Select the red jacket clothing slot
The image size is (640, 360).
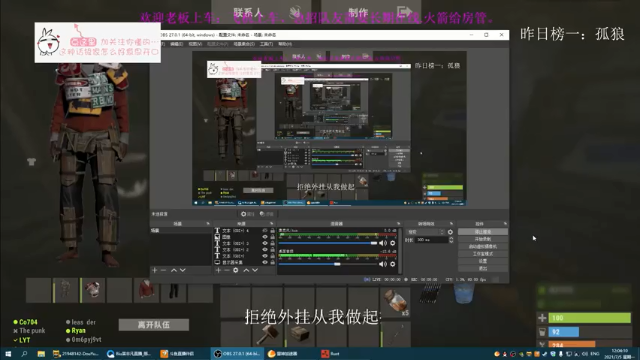click(146, 290)
